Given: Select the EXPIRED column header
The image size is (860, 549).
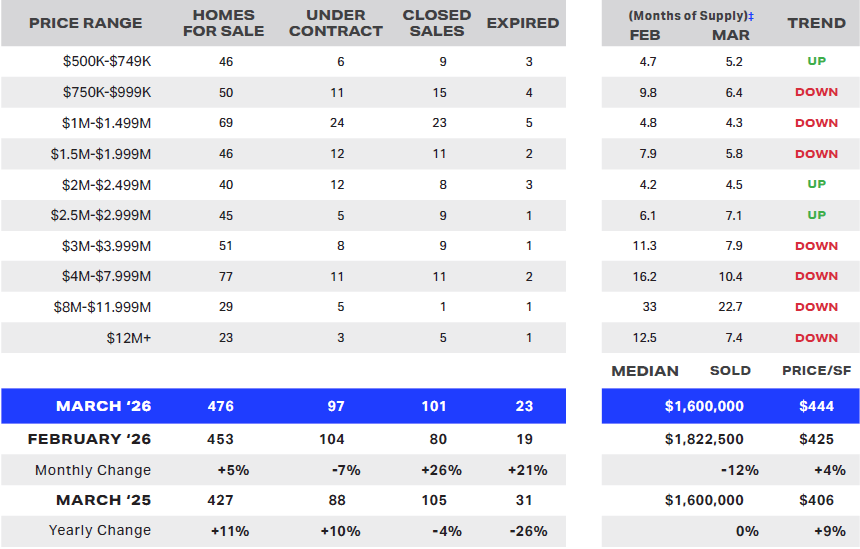Looking at the screenshot, I should click(523, 23).
